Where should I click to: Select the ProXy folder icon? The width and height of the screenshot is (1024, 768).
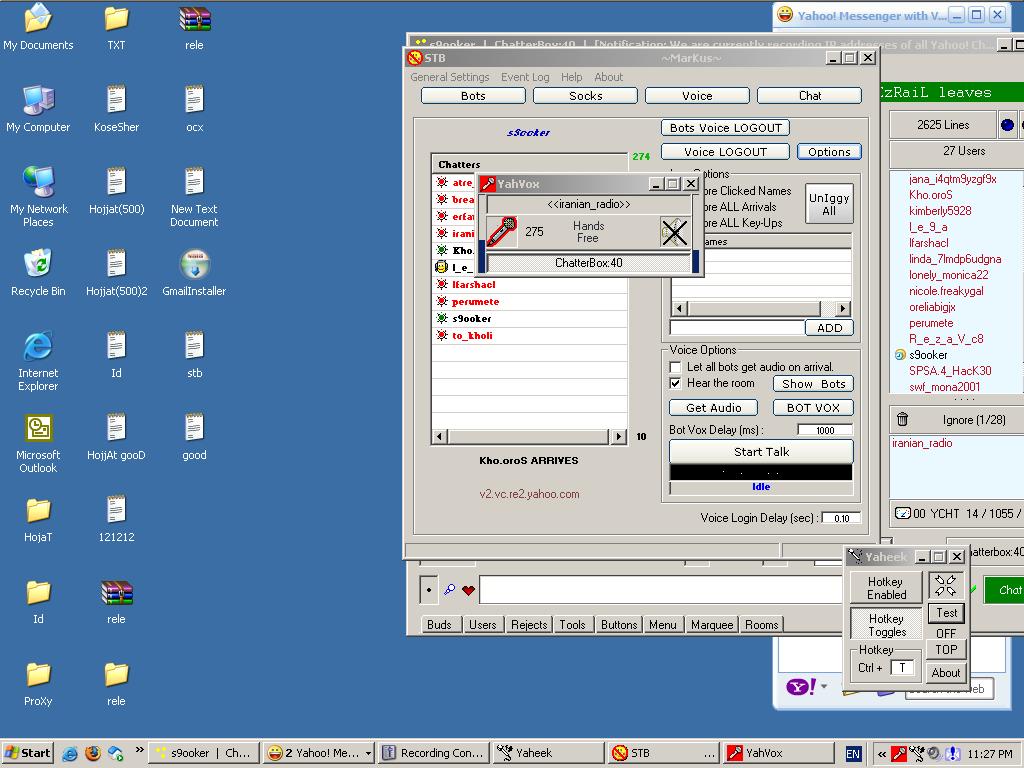click(x=38, y=684)
